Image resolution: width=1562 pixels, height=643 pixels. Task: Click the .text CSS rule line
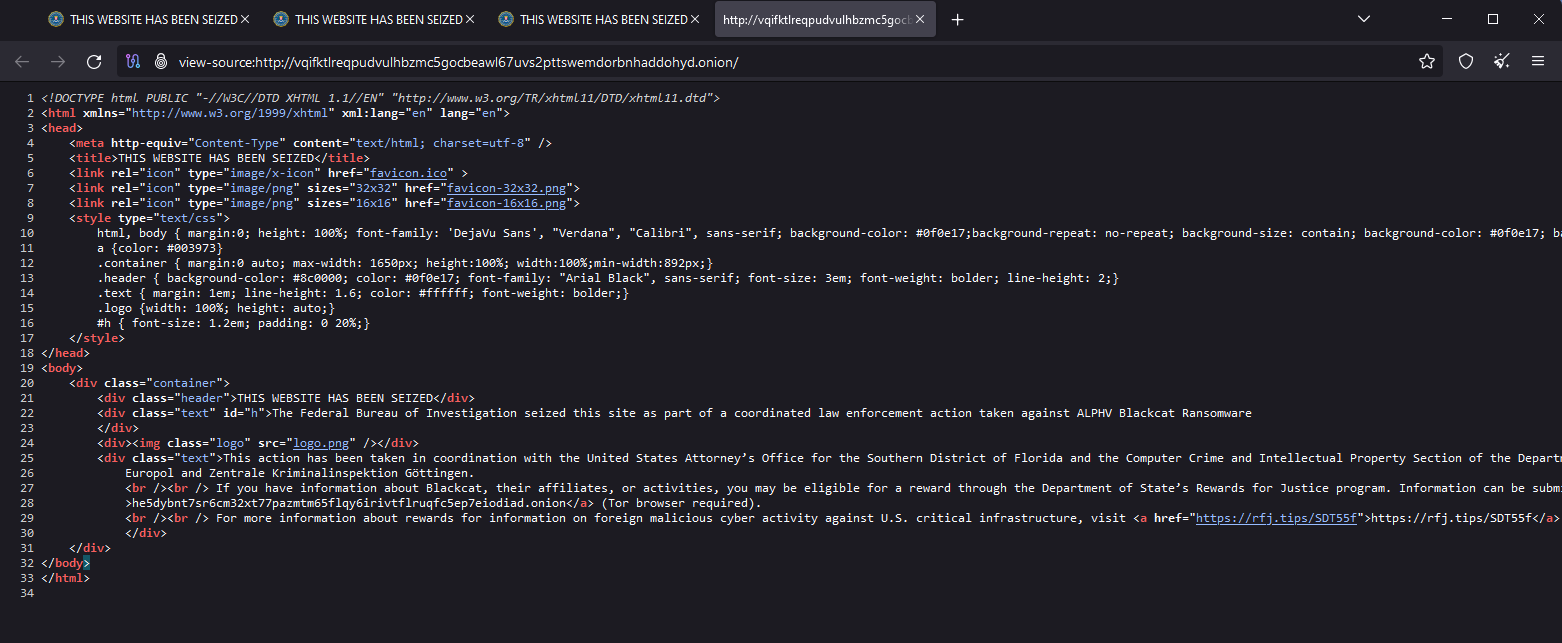(x=363, y=293)
